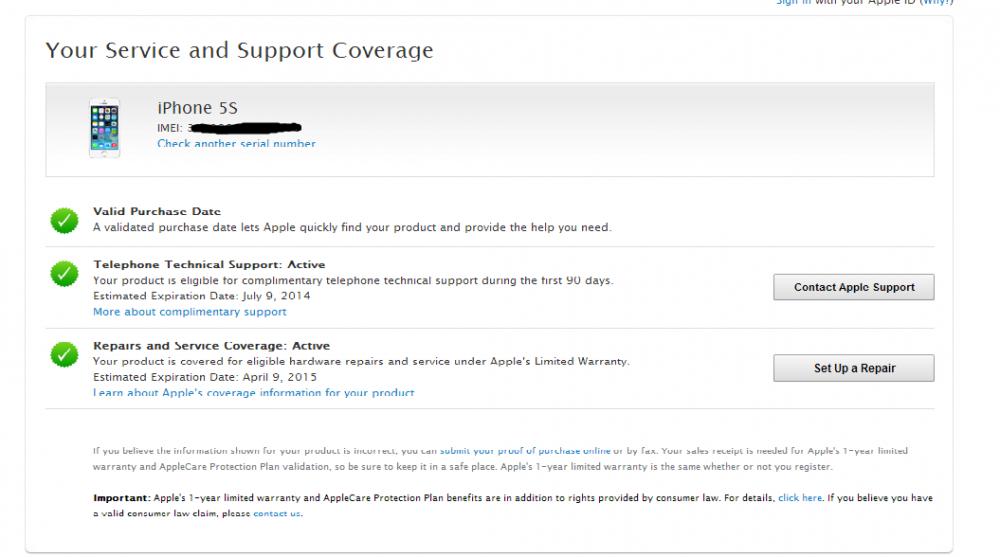Click the iPhone 5S product image
The width and height of the screenshot is (1000, 557).
(105, 128)
